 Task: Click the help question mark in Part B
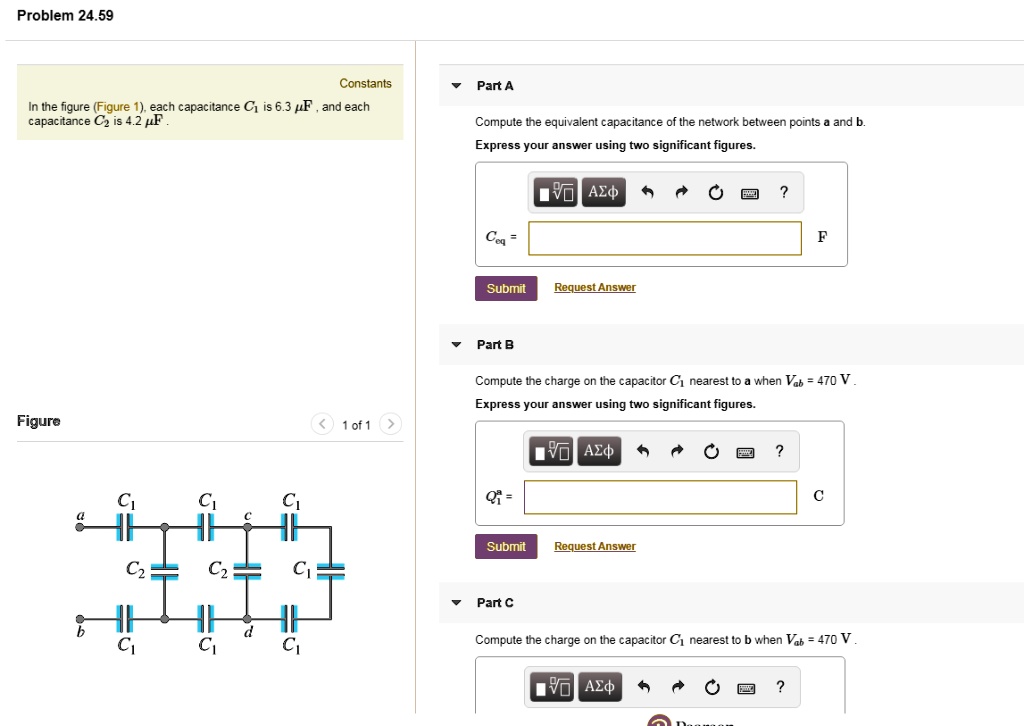[779, 451]
